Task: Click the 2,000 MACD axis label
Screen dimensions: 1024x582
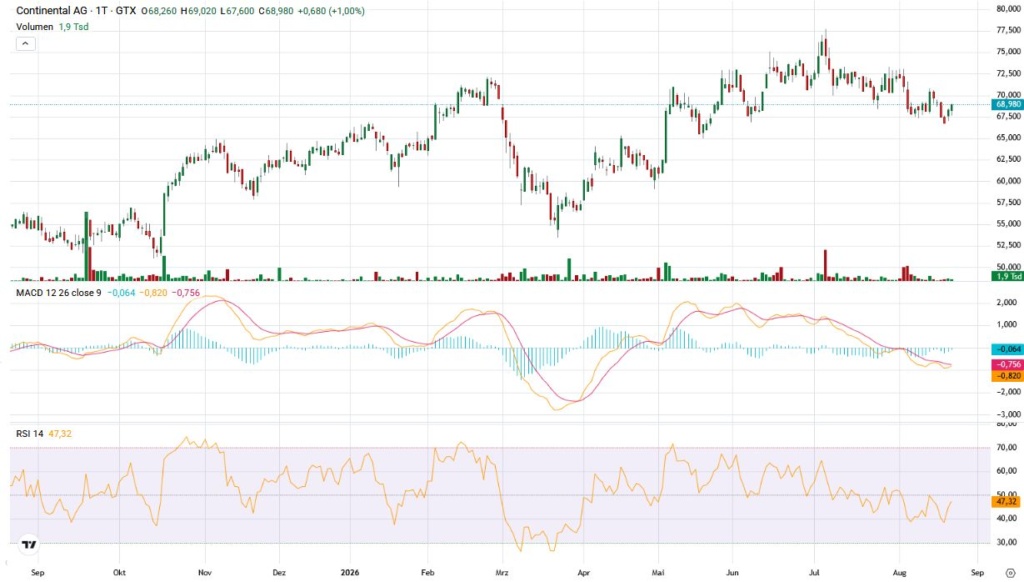Action: [1007, 302]
